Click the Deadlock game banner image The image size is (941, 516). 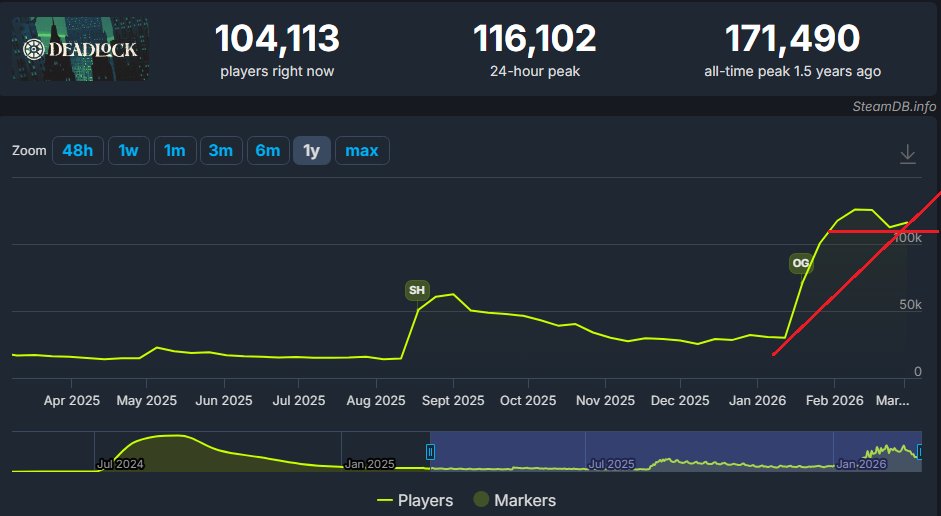80,49
